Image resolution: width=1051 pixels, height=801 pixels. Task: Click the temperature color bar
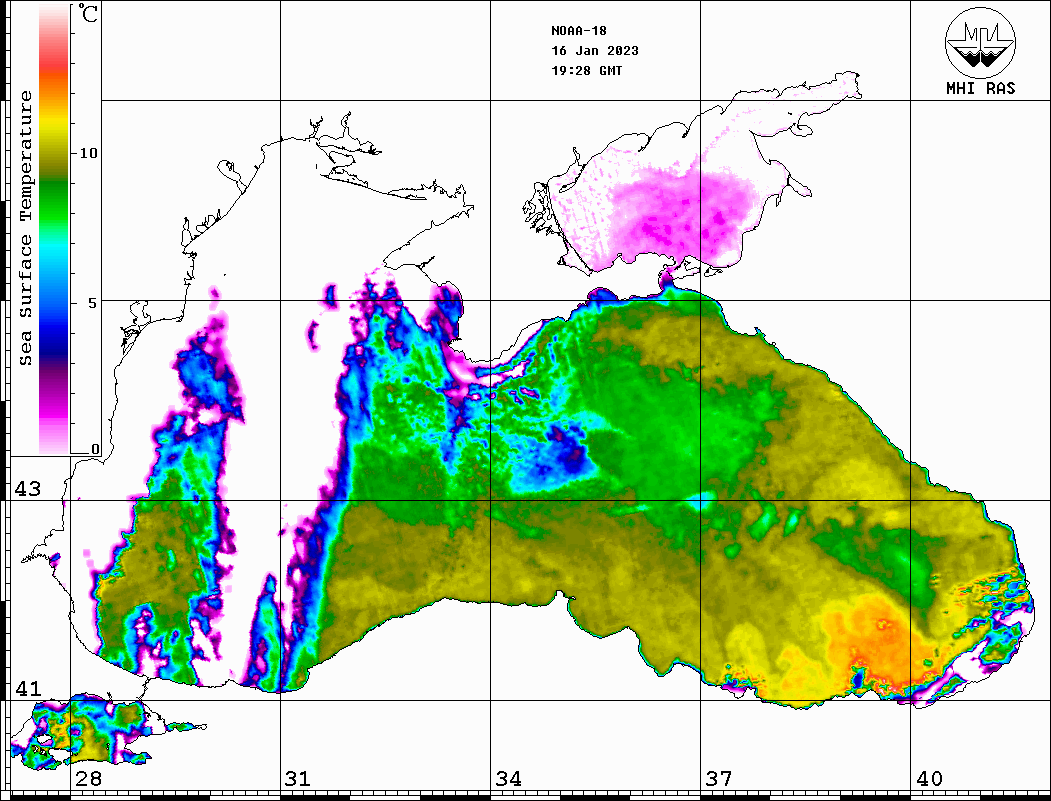point(54,229)
